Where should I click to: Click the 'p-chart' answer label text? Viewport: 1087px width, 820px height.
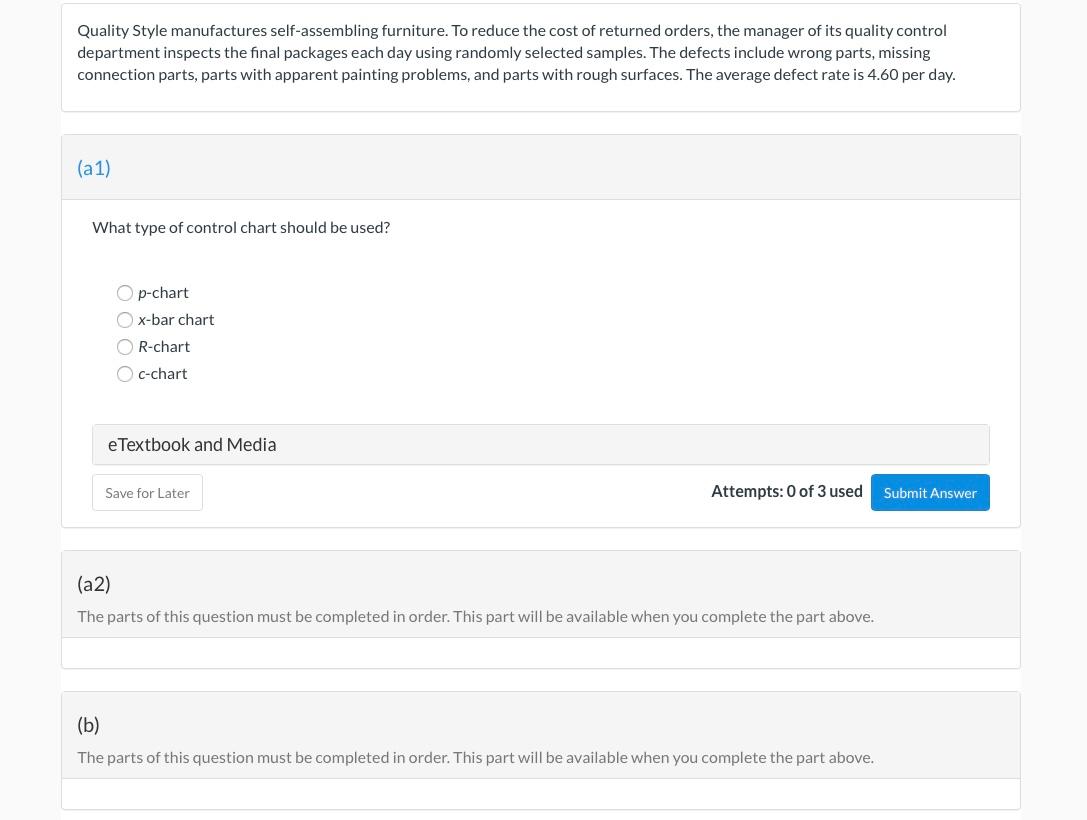(x=164, y=293)
